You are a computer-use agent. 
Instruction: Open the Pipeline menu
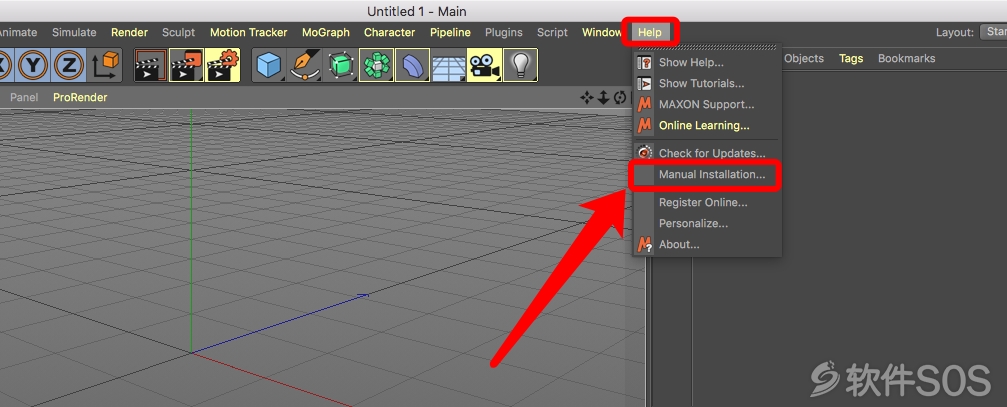click(x=450, y=32)
